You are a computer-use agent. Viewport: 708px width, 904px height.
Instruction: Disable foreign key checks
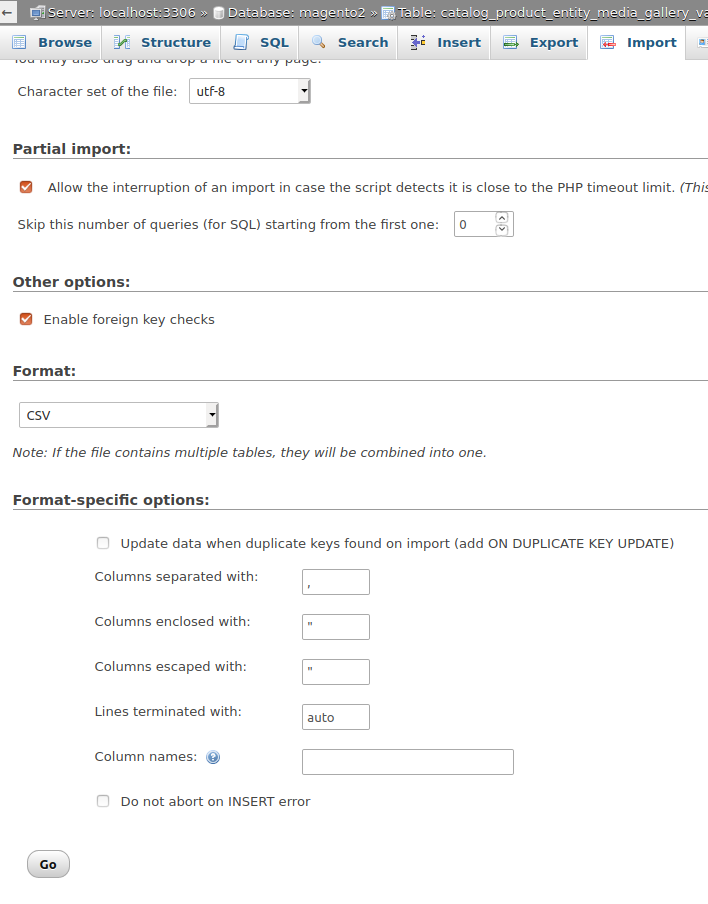25,319
